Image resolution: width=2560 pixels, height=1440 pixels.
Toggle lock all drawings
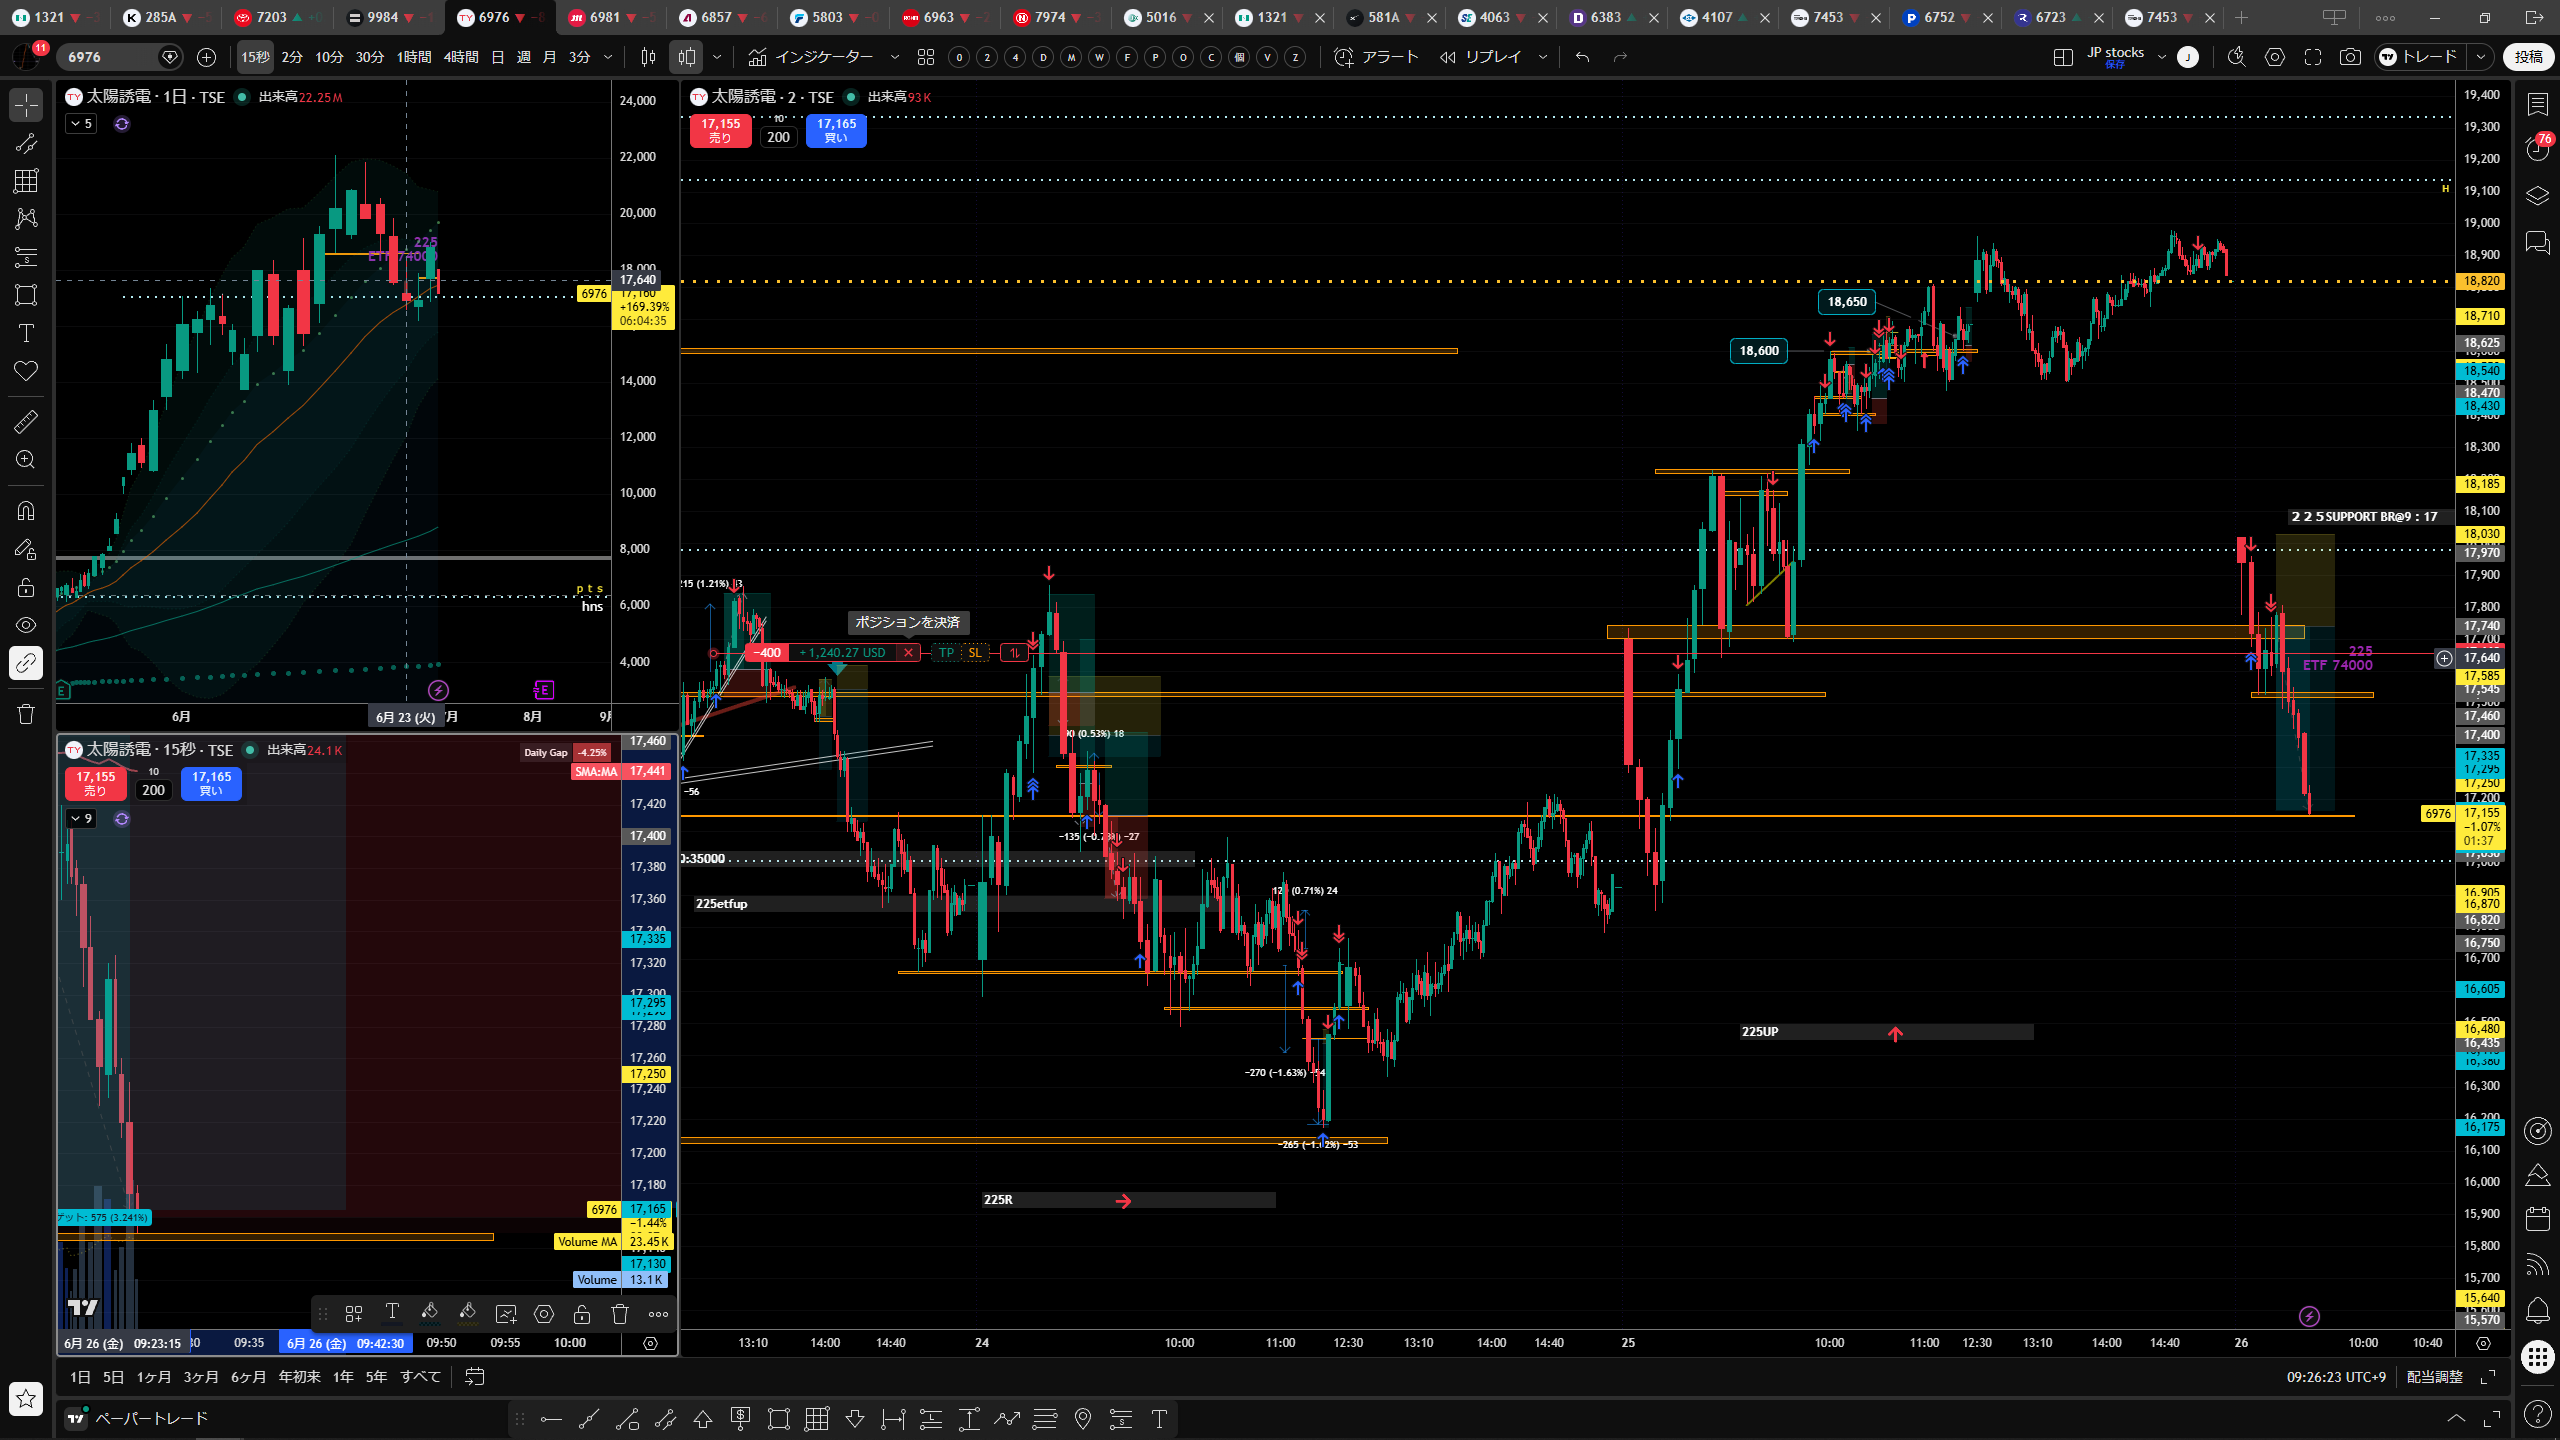(26, 587)
